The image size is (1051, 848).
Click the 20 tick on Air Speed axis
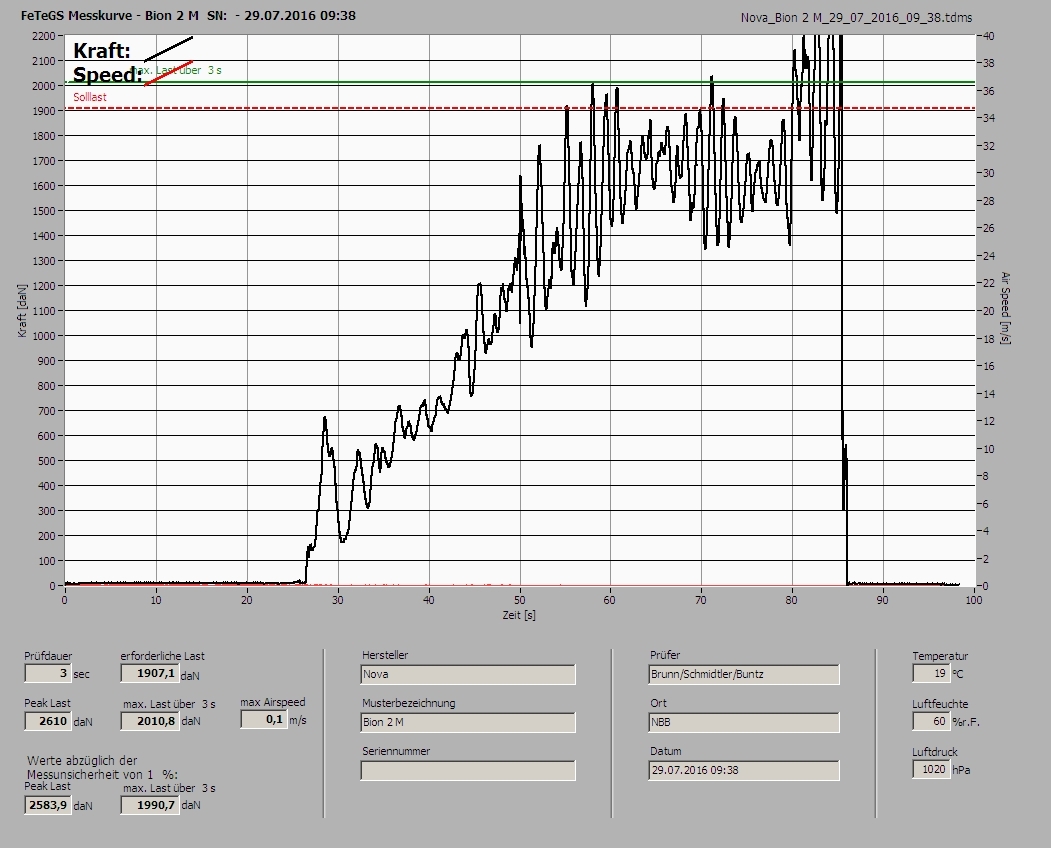[x=989, y=311]
